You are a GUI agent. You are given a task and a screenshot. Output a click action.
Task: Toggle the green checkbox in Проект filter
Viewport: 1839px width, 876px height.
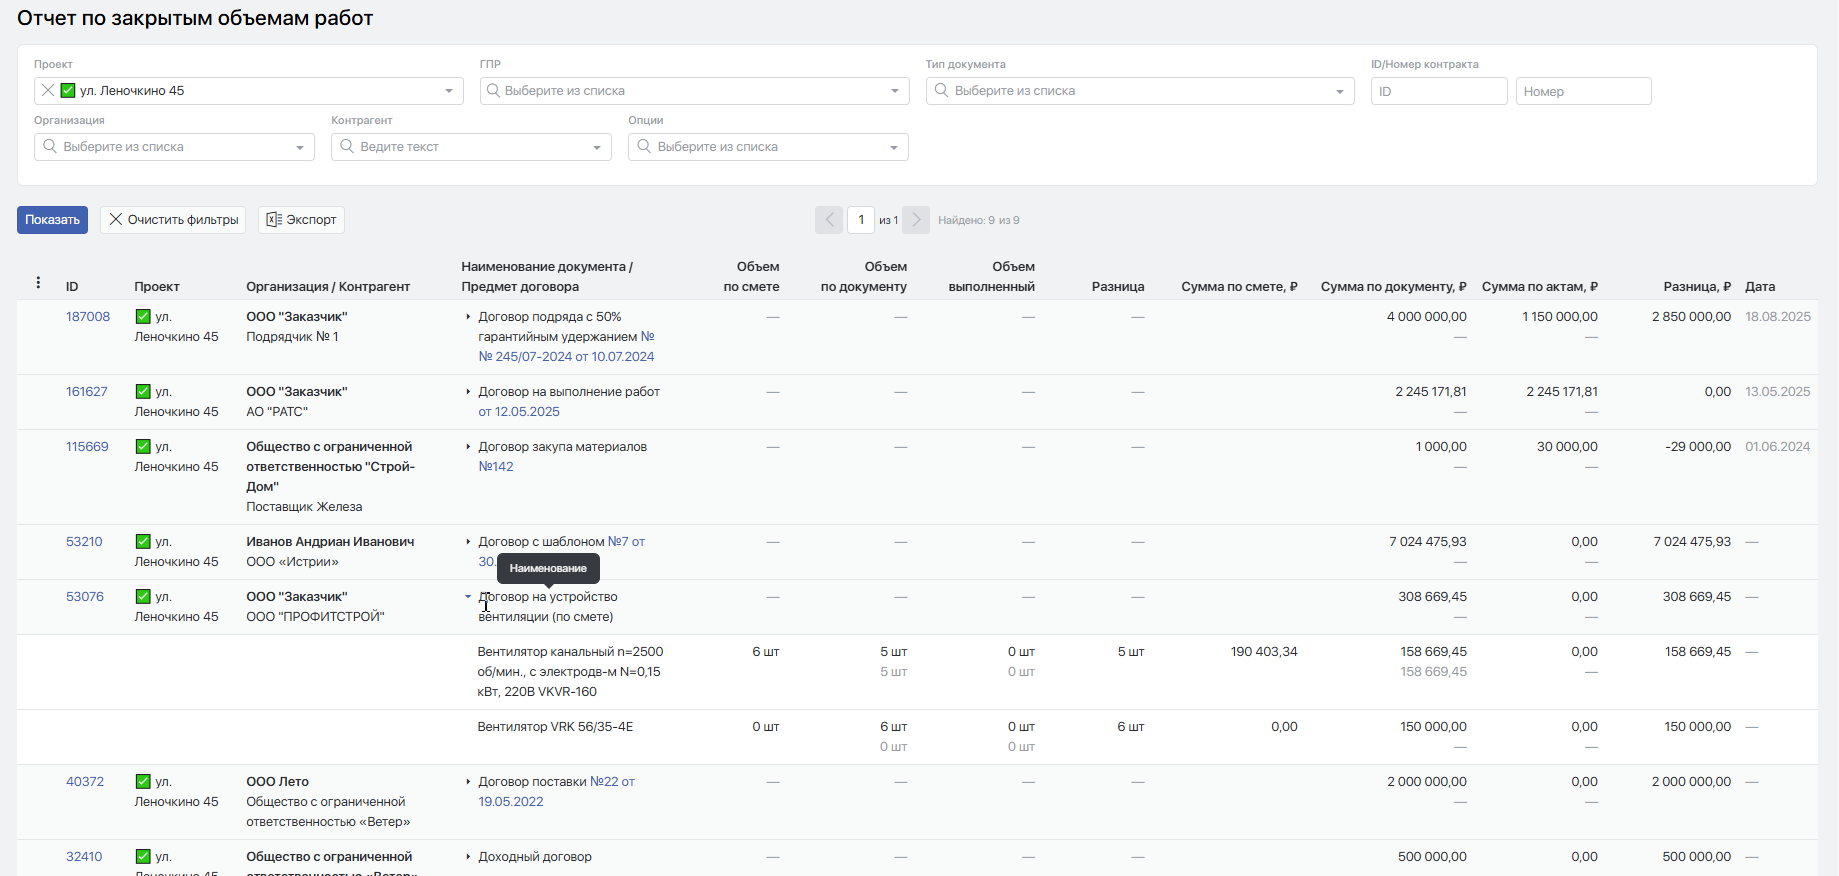[x=68, y=91]
